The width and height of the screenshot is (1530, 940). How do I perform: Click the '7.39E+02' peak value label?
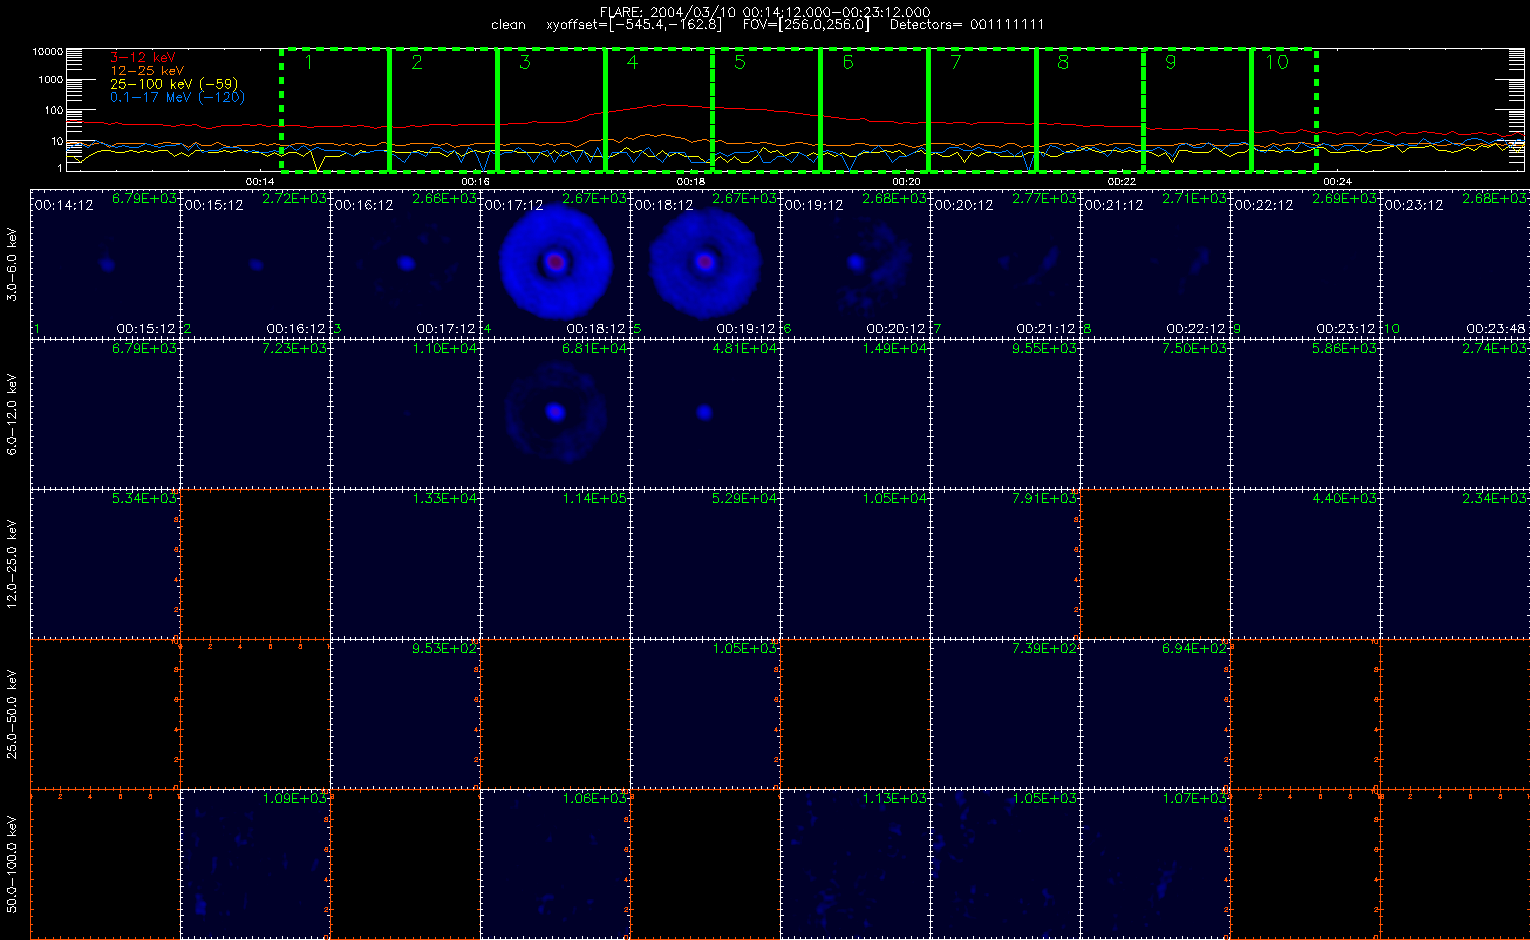click(1045, 648)
